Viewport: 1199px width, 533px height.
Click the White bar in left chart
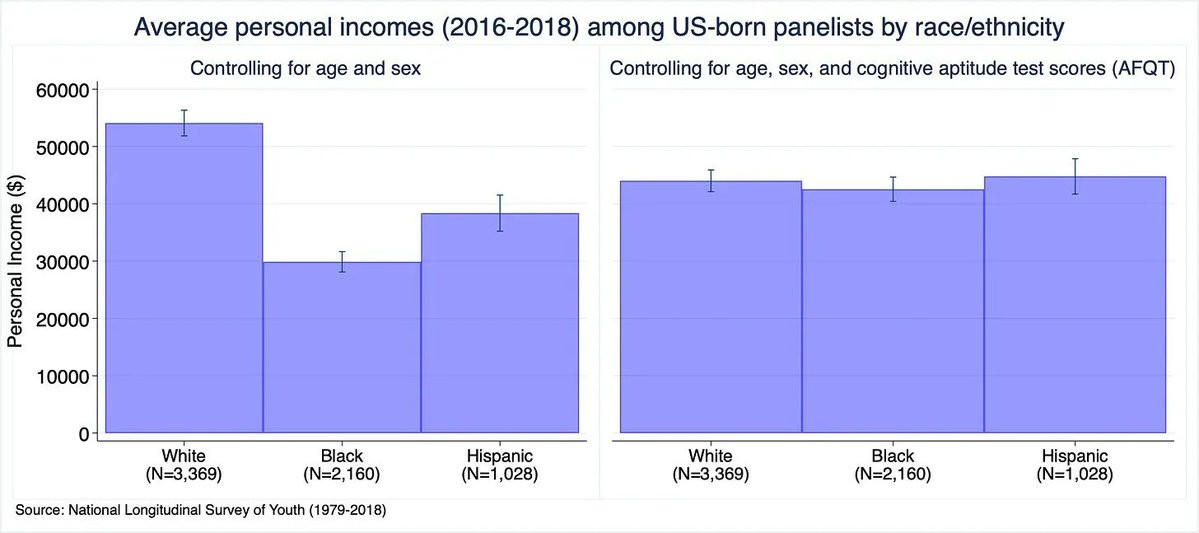(x=184, y=278)
